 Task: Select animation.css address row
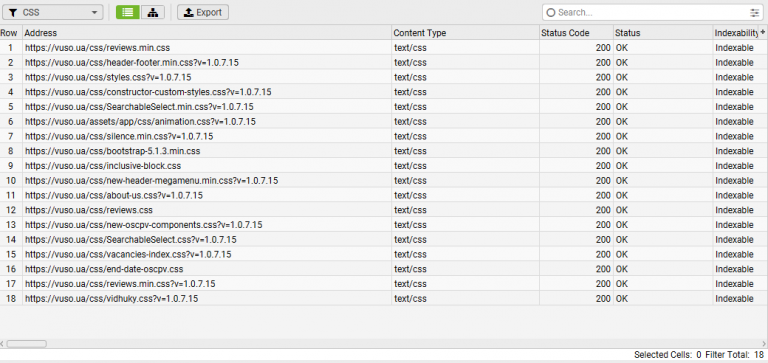pos(207,121)
